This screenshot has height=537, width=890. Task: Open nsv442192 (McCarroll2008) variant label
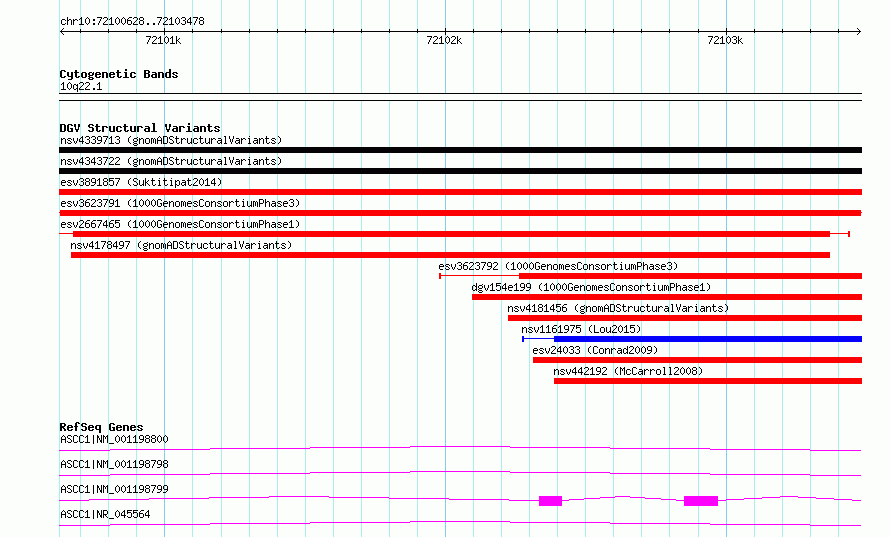628,371
